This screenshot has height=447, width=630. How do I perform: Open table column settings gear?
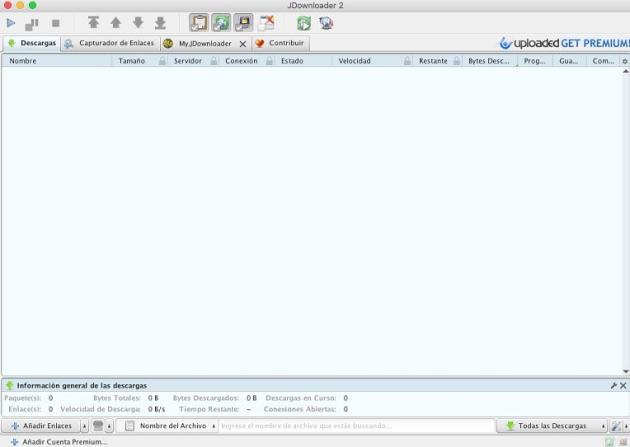tap(625, 61)
